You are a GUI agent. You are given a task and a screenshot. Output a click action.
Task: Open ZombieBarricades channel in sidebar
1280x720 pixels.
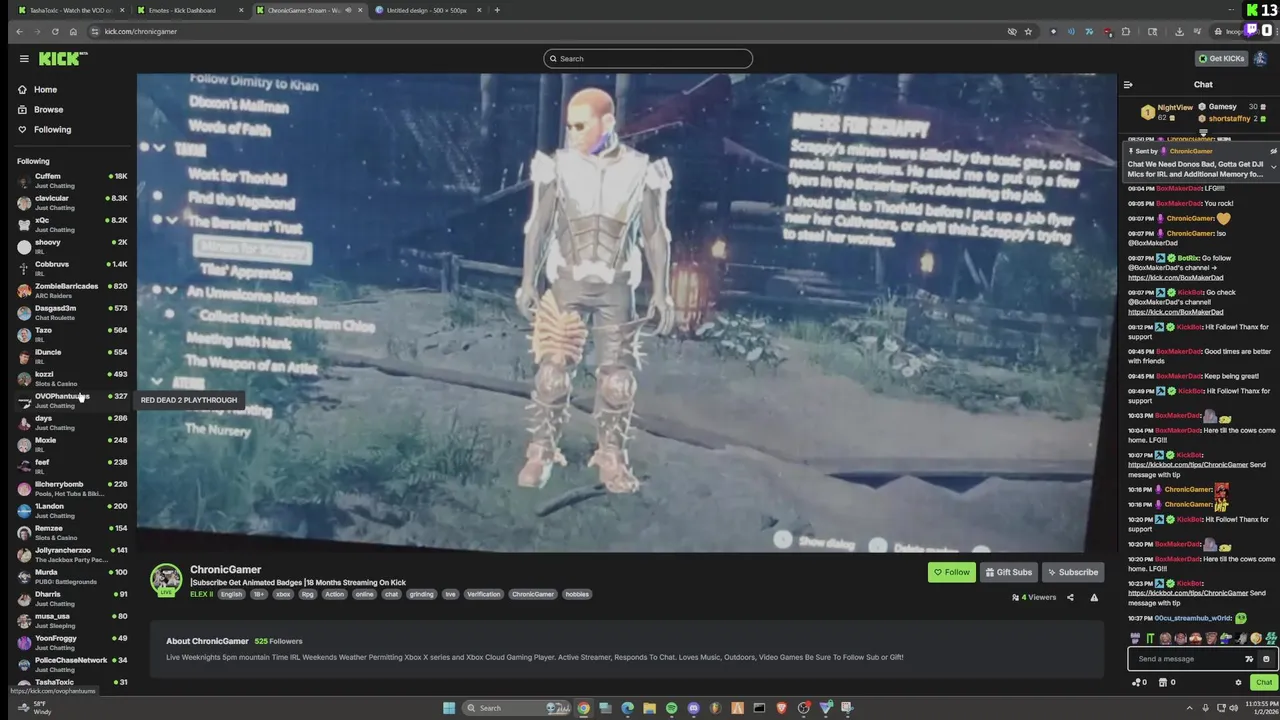tap(72, 290)
